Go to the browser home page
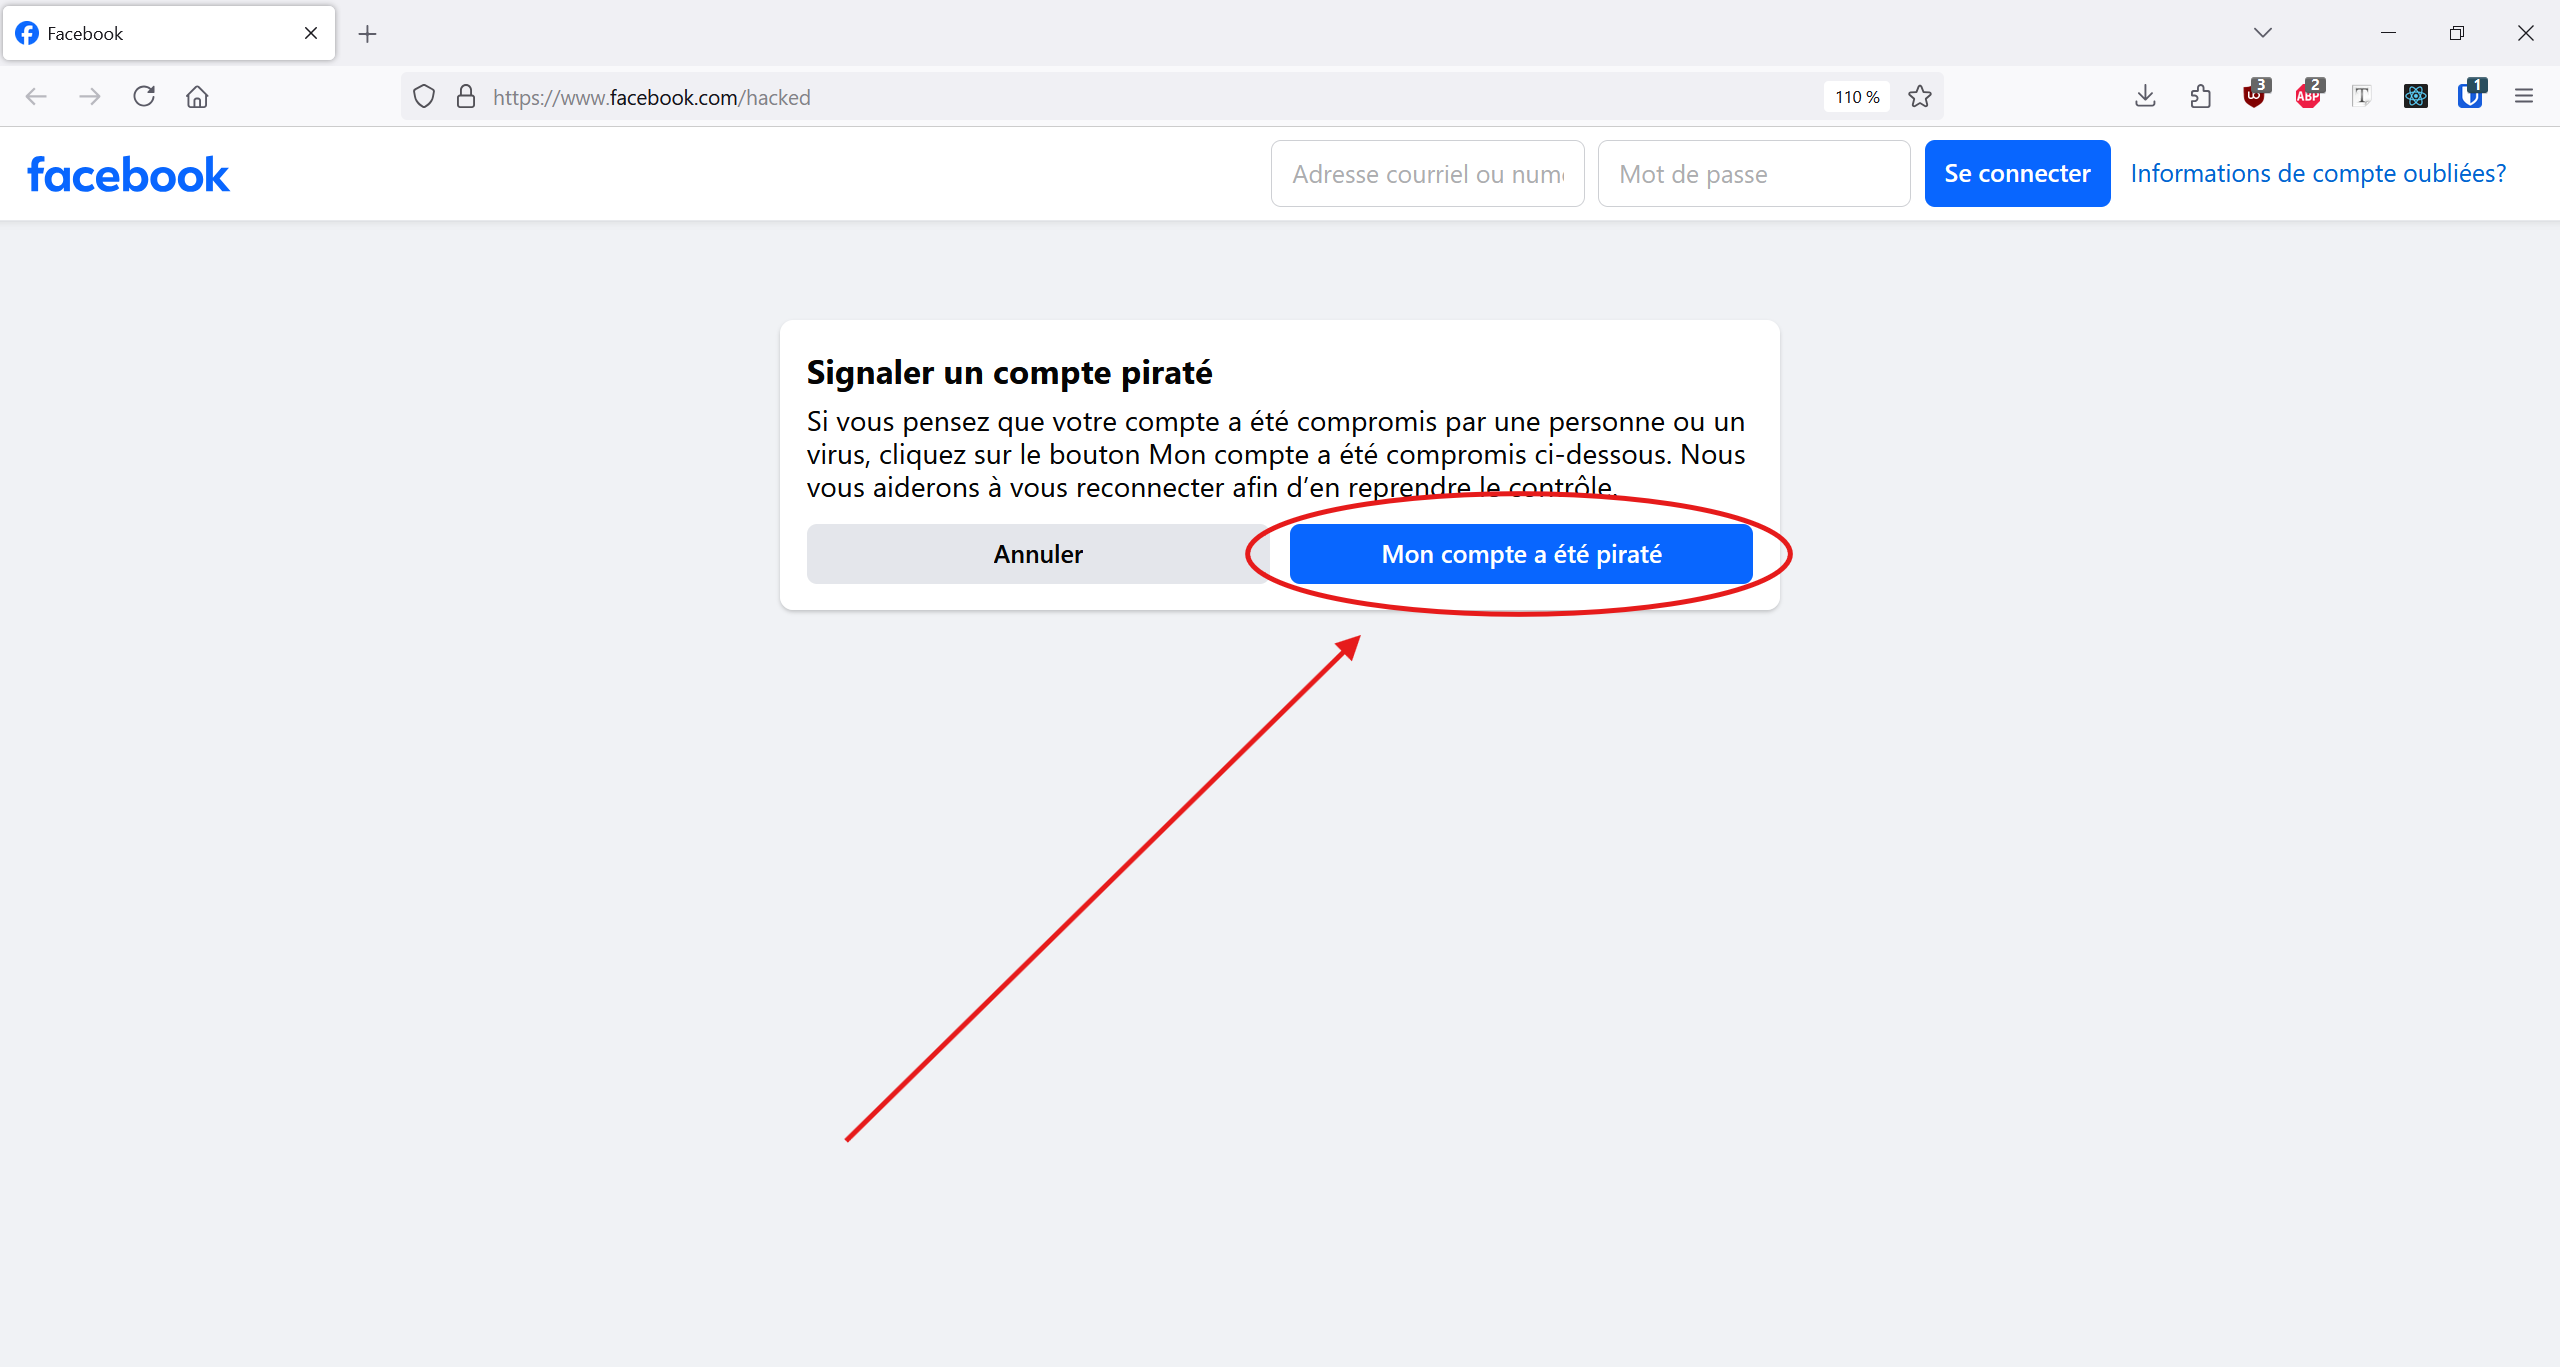The image size is (2560, 1367). 197,97
